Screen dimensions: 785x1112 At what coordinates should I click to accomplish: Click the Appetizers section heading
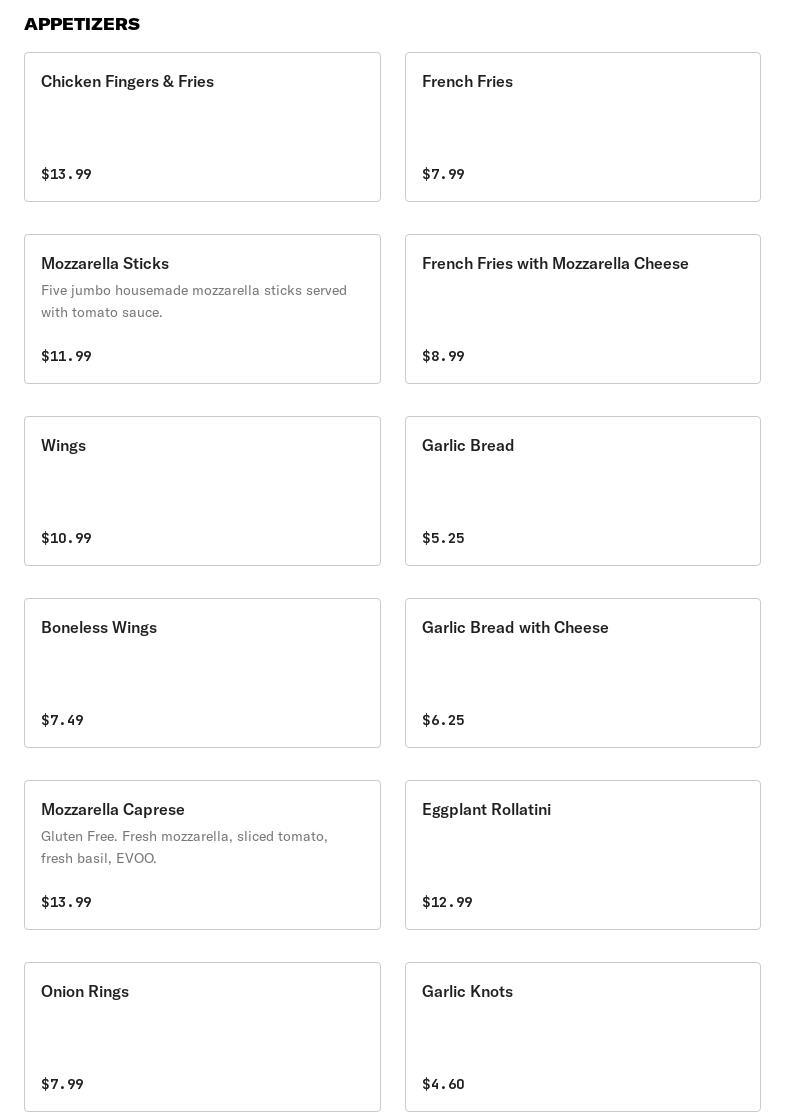[82, 24]
